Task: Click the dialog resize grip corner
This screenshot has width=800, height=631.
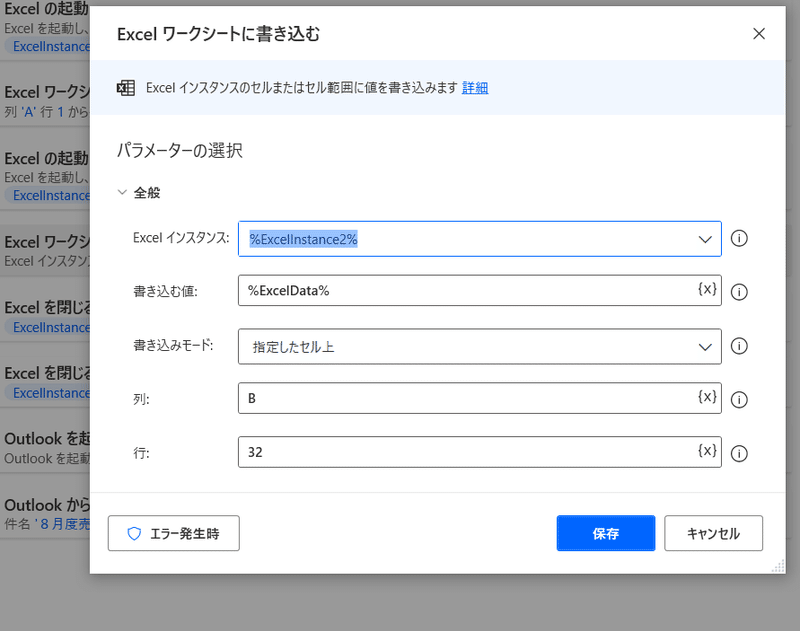Action: point(778,566)
